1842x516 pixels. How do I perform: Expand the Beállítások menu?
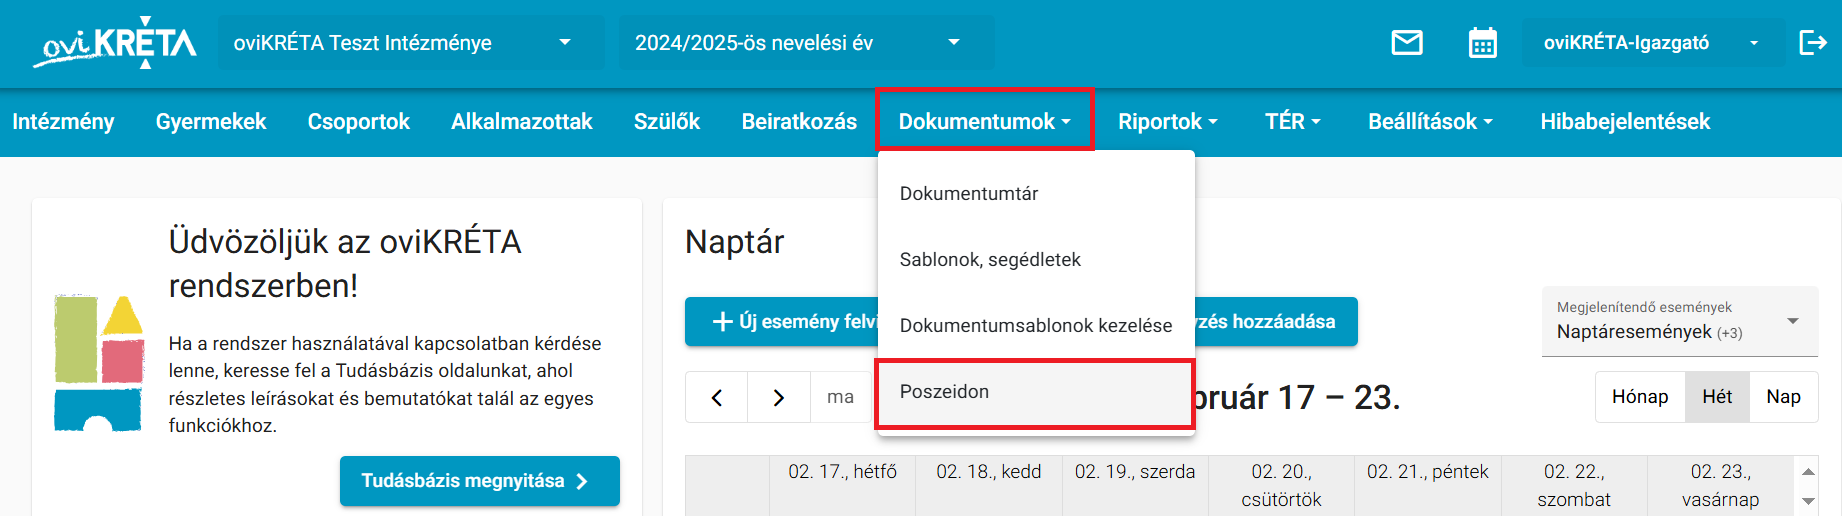[1430, 122]
